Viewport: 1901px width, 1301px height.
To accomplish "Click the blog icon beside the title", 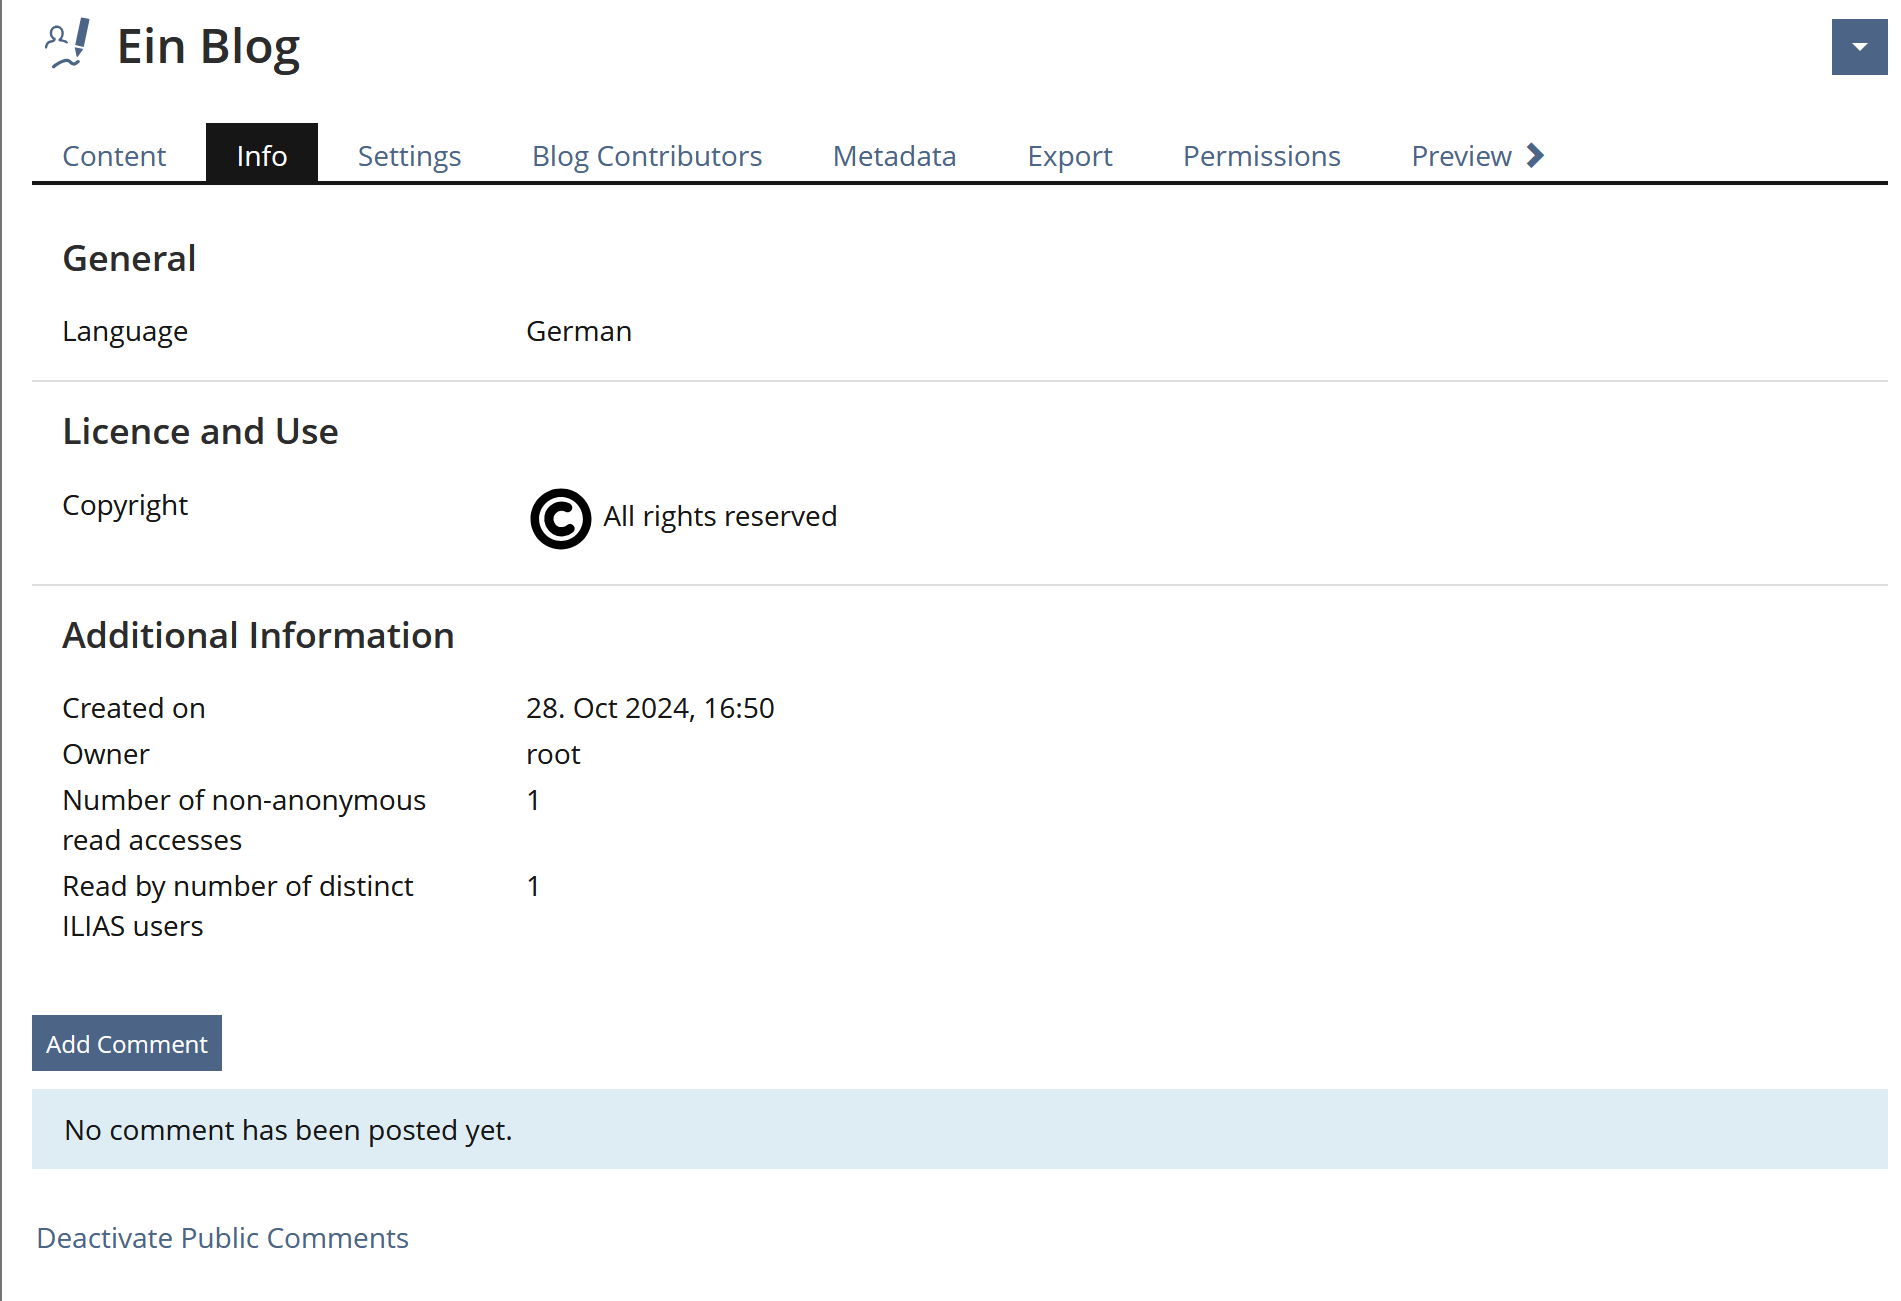I will (x=68, y=45).
